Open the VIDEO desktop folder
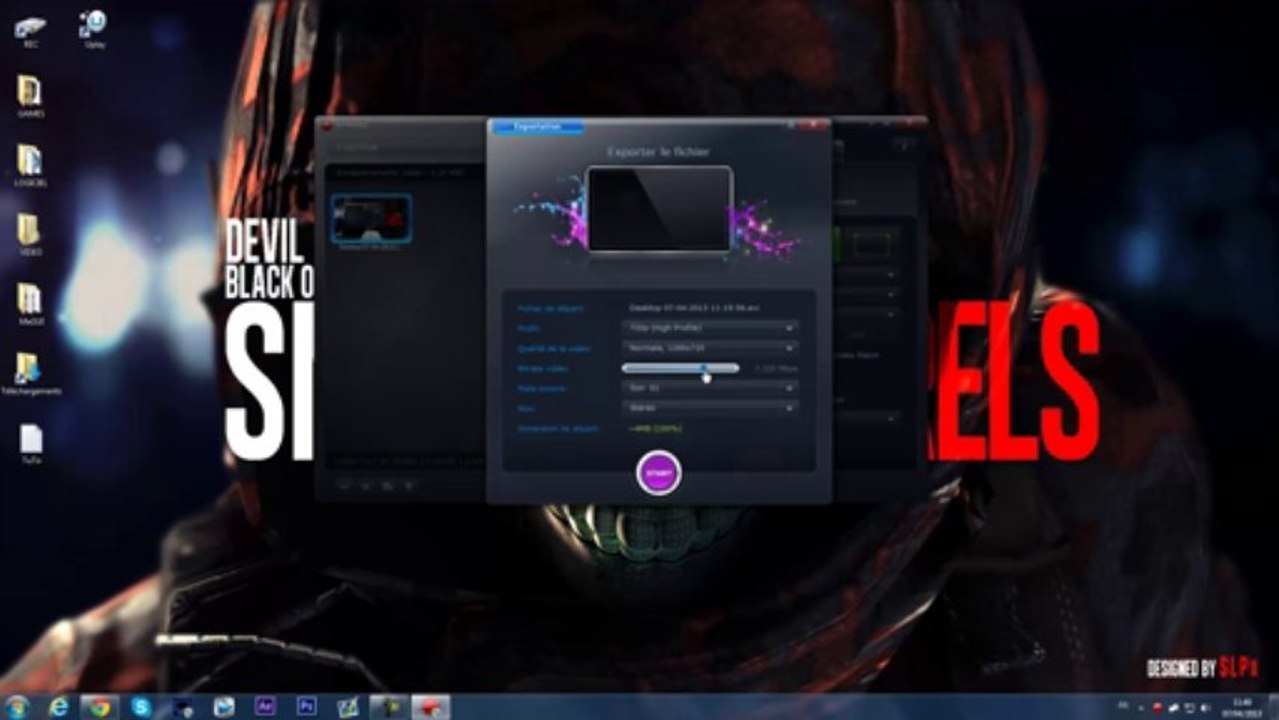Image resolution: width=1279 pixels, height=720 pixels. point(30,236)
